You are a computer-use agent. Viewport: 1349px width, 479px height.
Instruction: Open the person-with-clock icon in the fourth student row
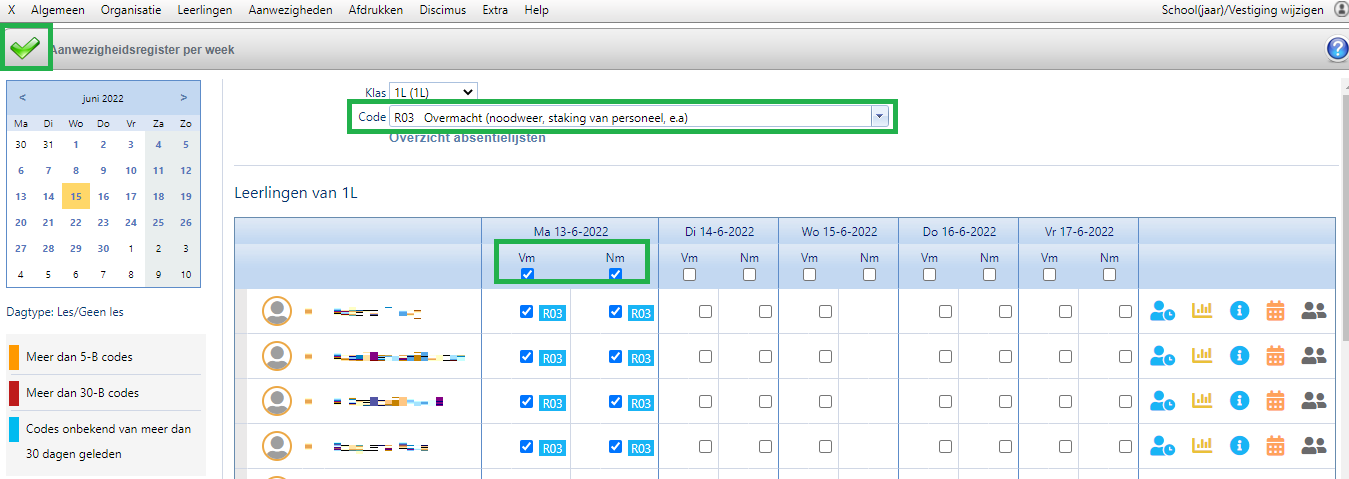pos(1163,446)
